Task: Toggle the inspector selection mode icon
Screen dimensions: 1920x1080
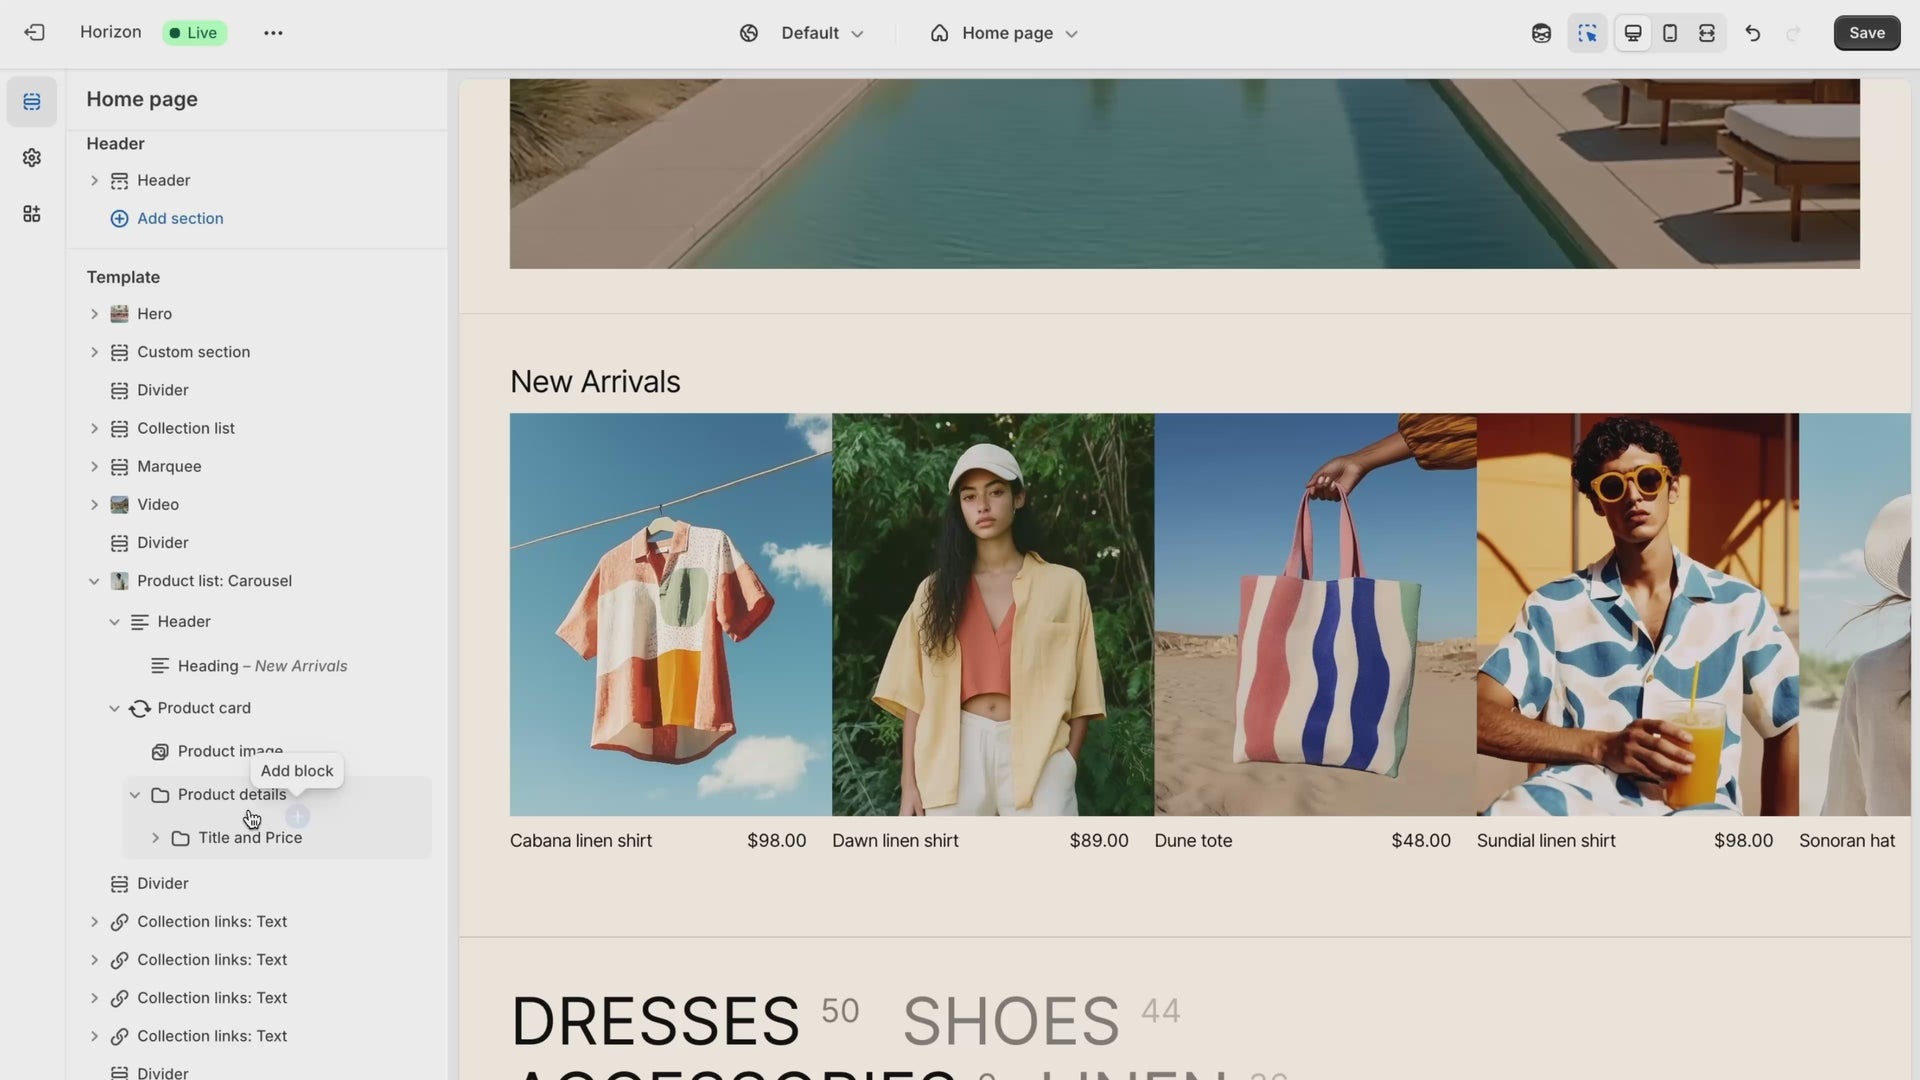Action: [x=1587, y=33]
